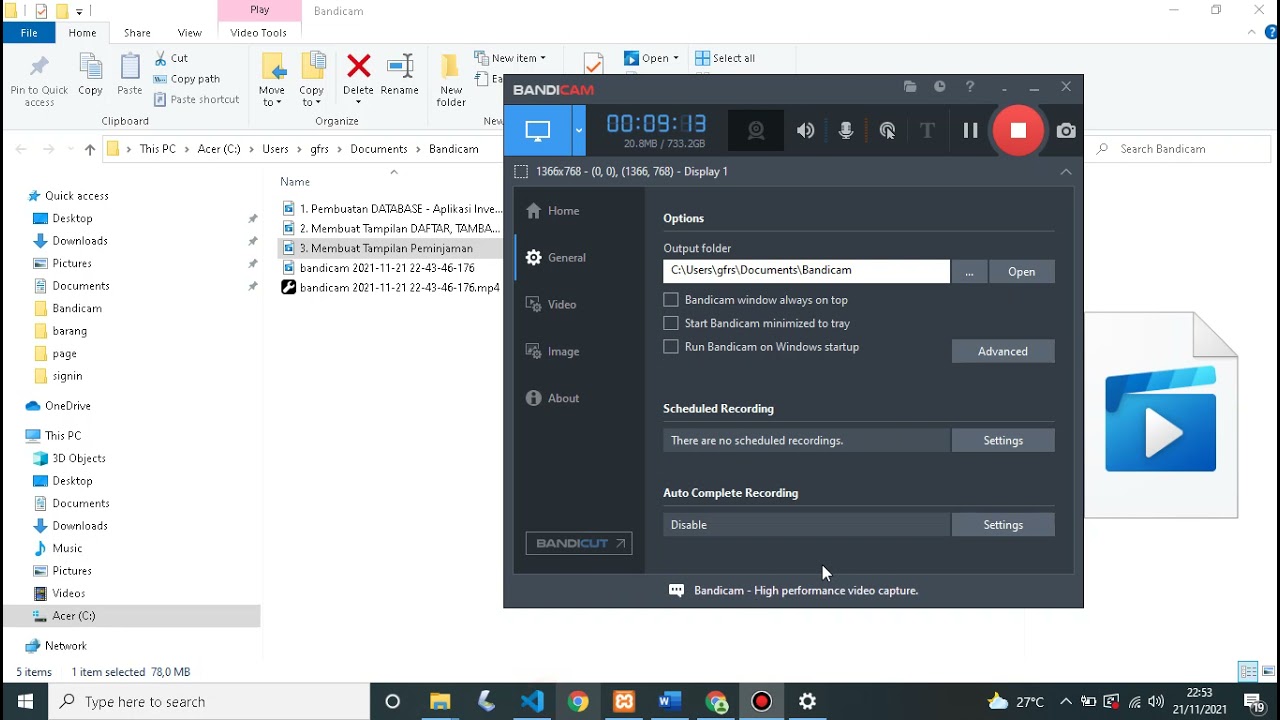This screenshot has width=1280, height=720.
Task: Click the Search Bandicam field
Action: point(1180,149)
